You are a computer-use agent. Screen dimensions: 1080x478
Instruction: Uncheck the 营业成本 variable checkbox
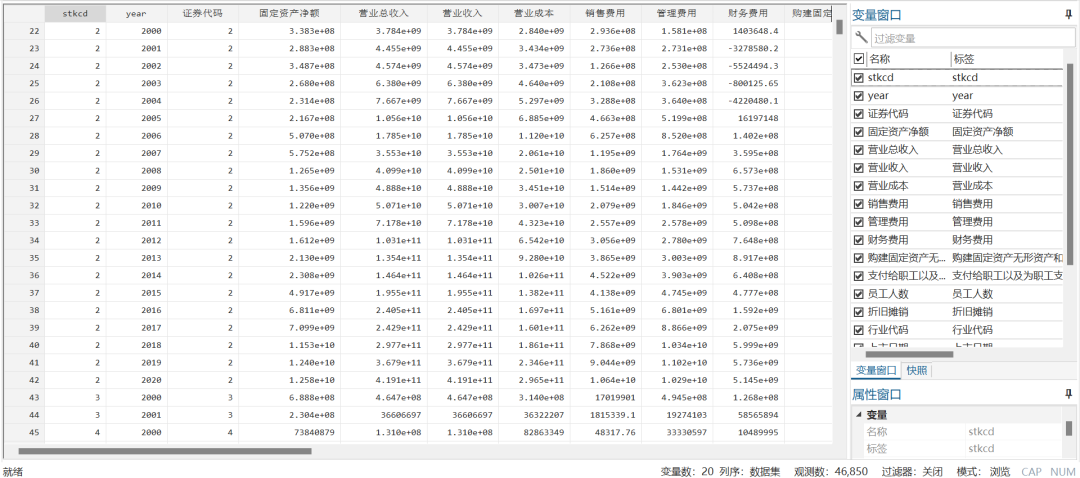(x=858, y=186)
